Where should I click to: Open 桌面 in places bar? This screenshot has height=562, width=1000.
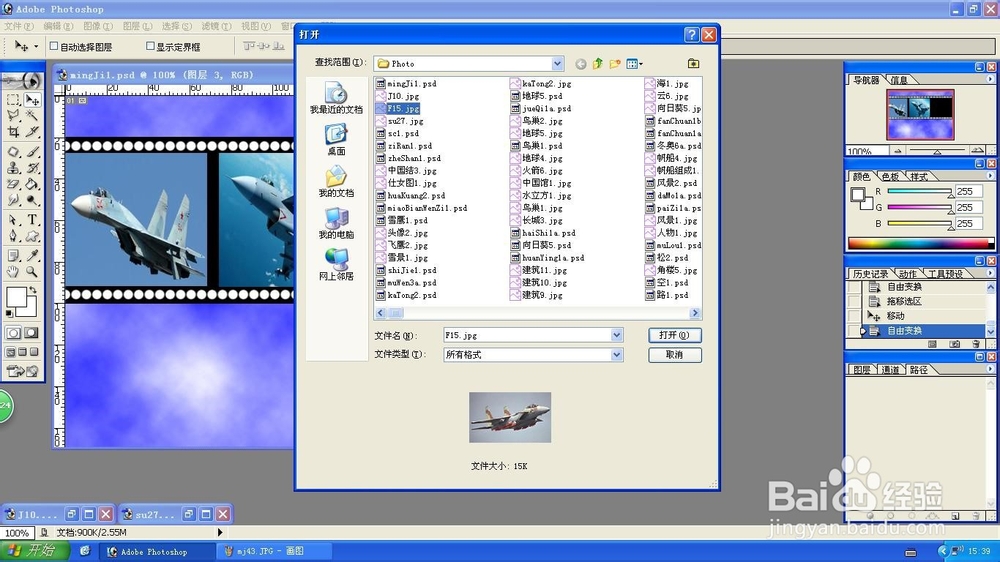coord(336,140)
